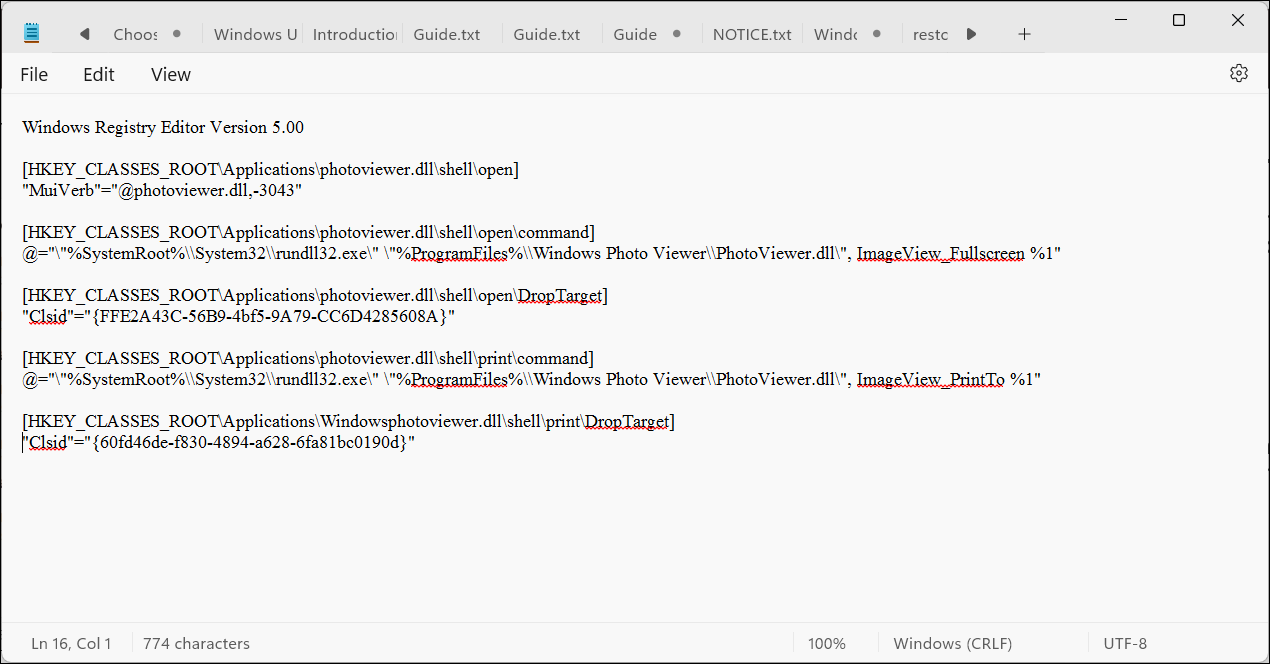Click the MuiVerb value line
Viewport: 1270px width, 664px height.
(x=162, y=190)
